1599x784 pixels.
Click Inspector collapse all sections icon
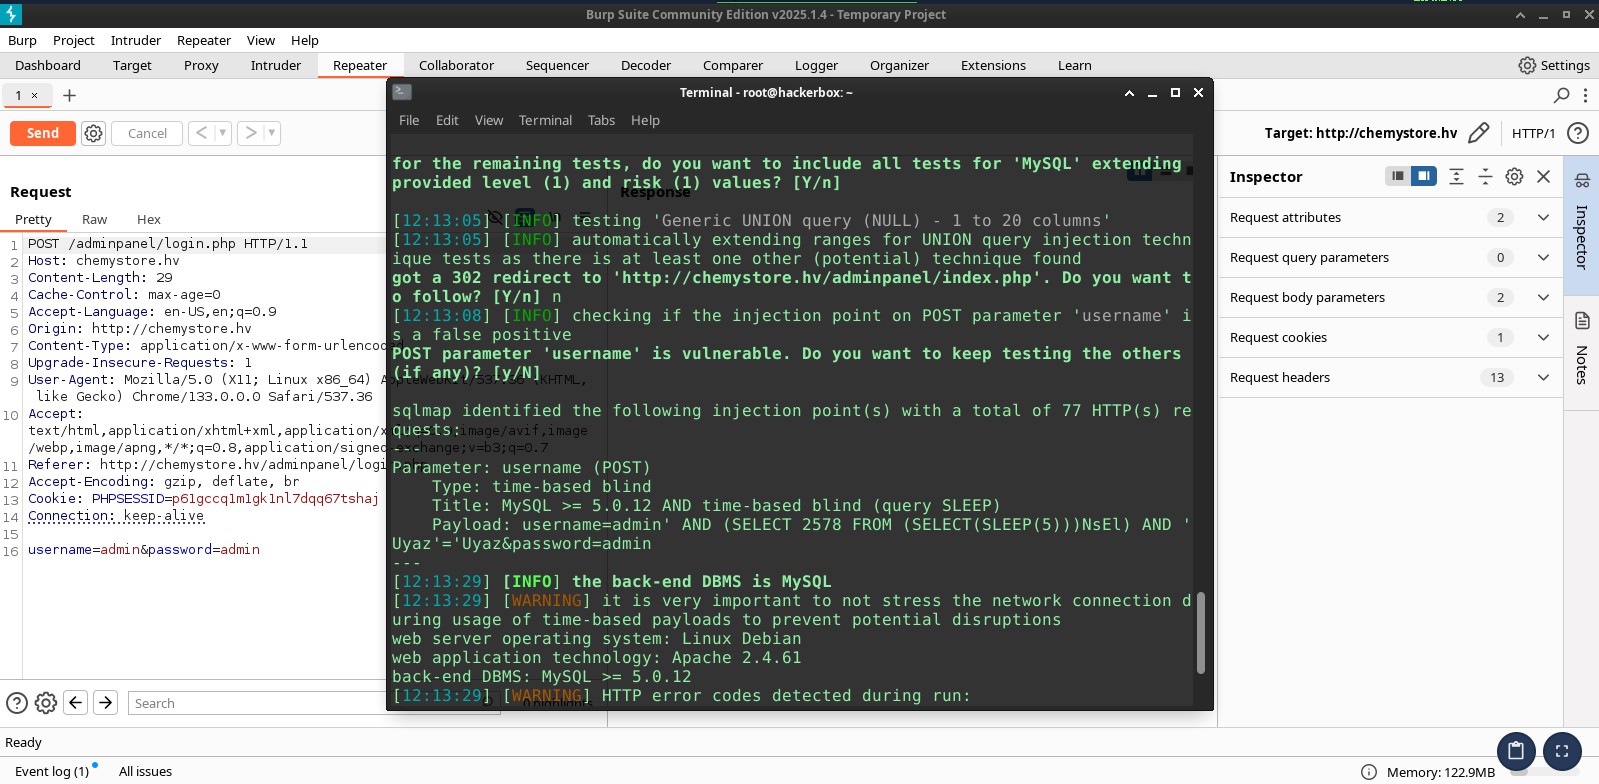1485,176
